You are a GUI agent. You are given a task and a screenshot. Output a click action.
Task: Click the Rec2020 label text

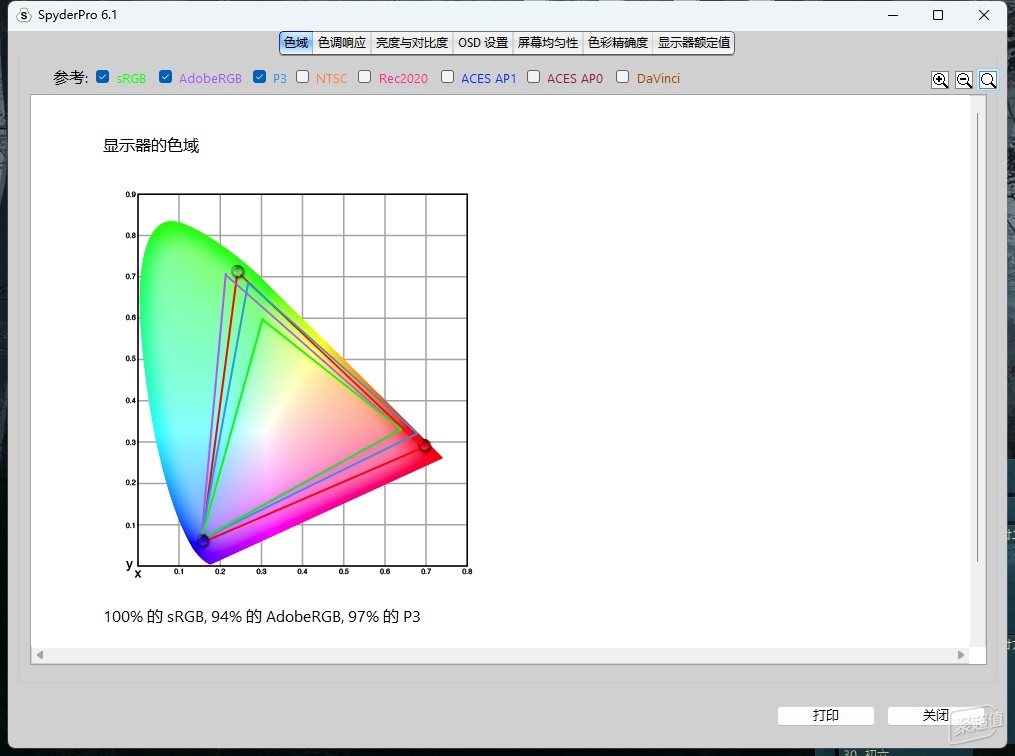(403, 78)
